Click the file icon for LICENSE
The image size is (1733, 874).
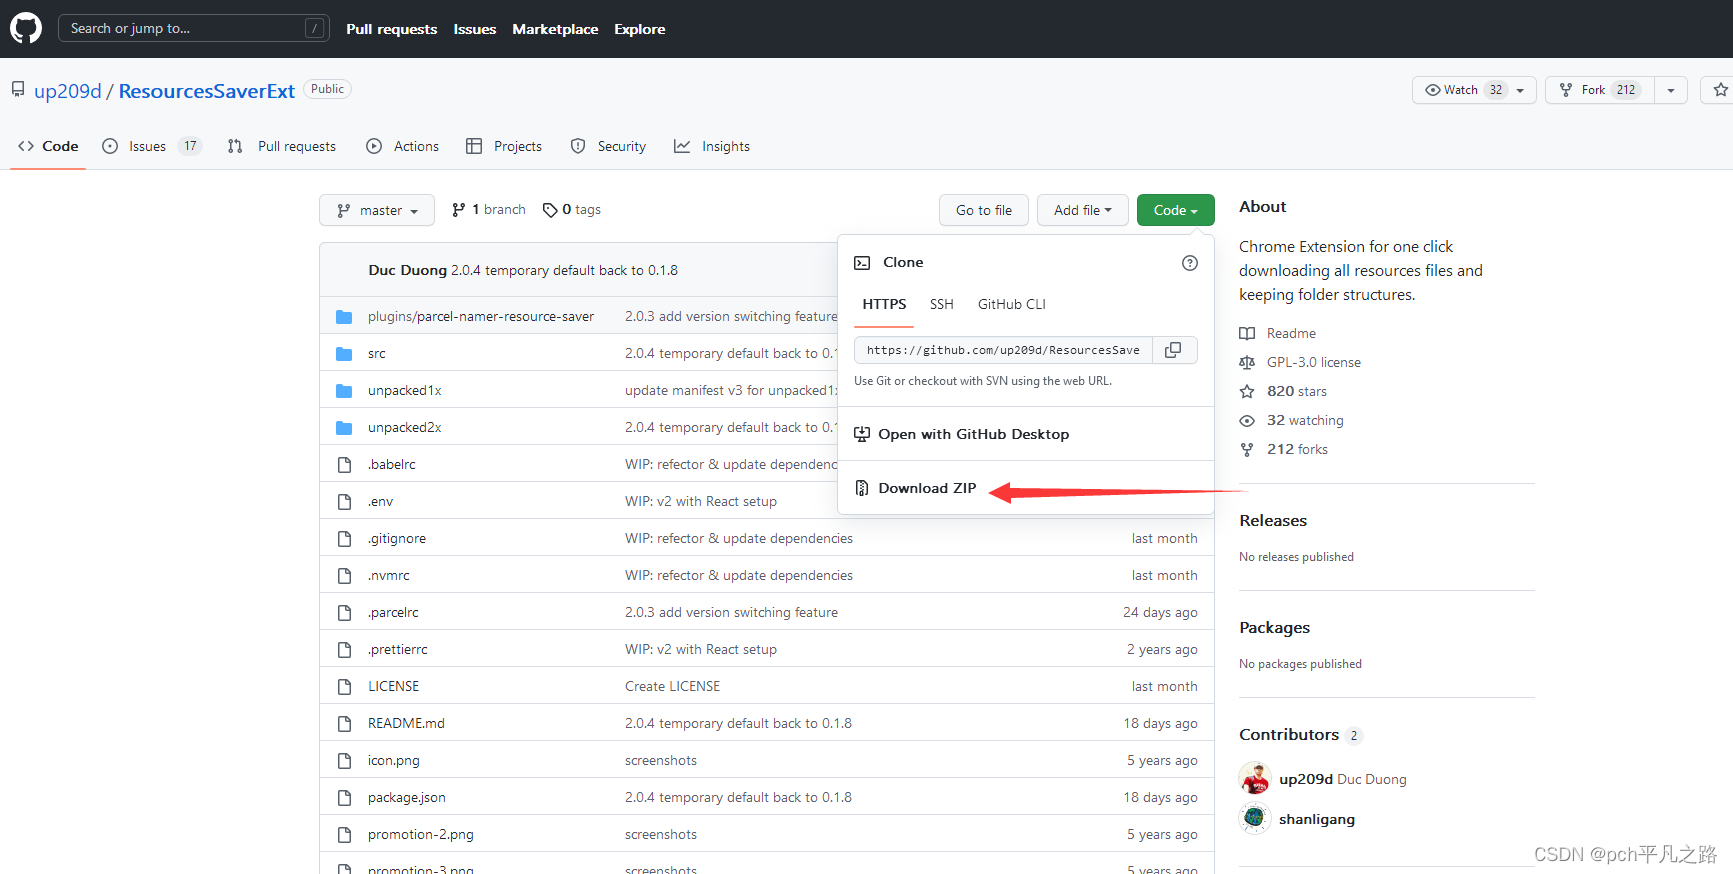[345, 687]
